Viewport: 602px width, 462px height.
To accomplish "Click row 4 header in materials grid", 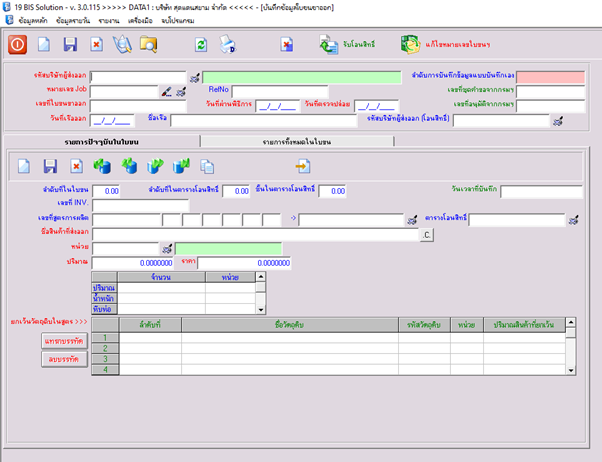I will 105,369.
